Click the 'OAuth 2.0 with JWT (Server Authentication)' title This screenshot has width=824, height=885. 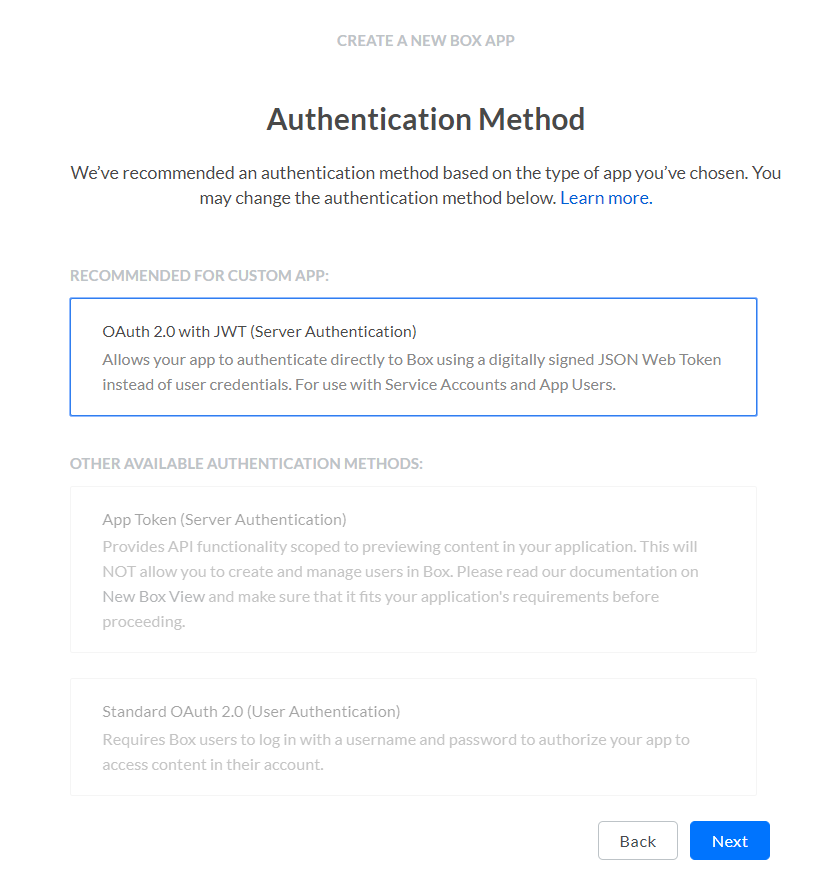259,331
